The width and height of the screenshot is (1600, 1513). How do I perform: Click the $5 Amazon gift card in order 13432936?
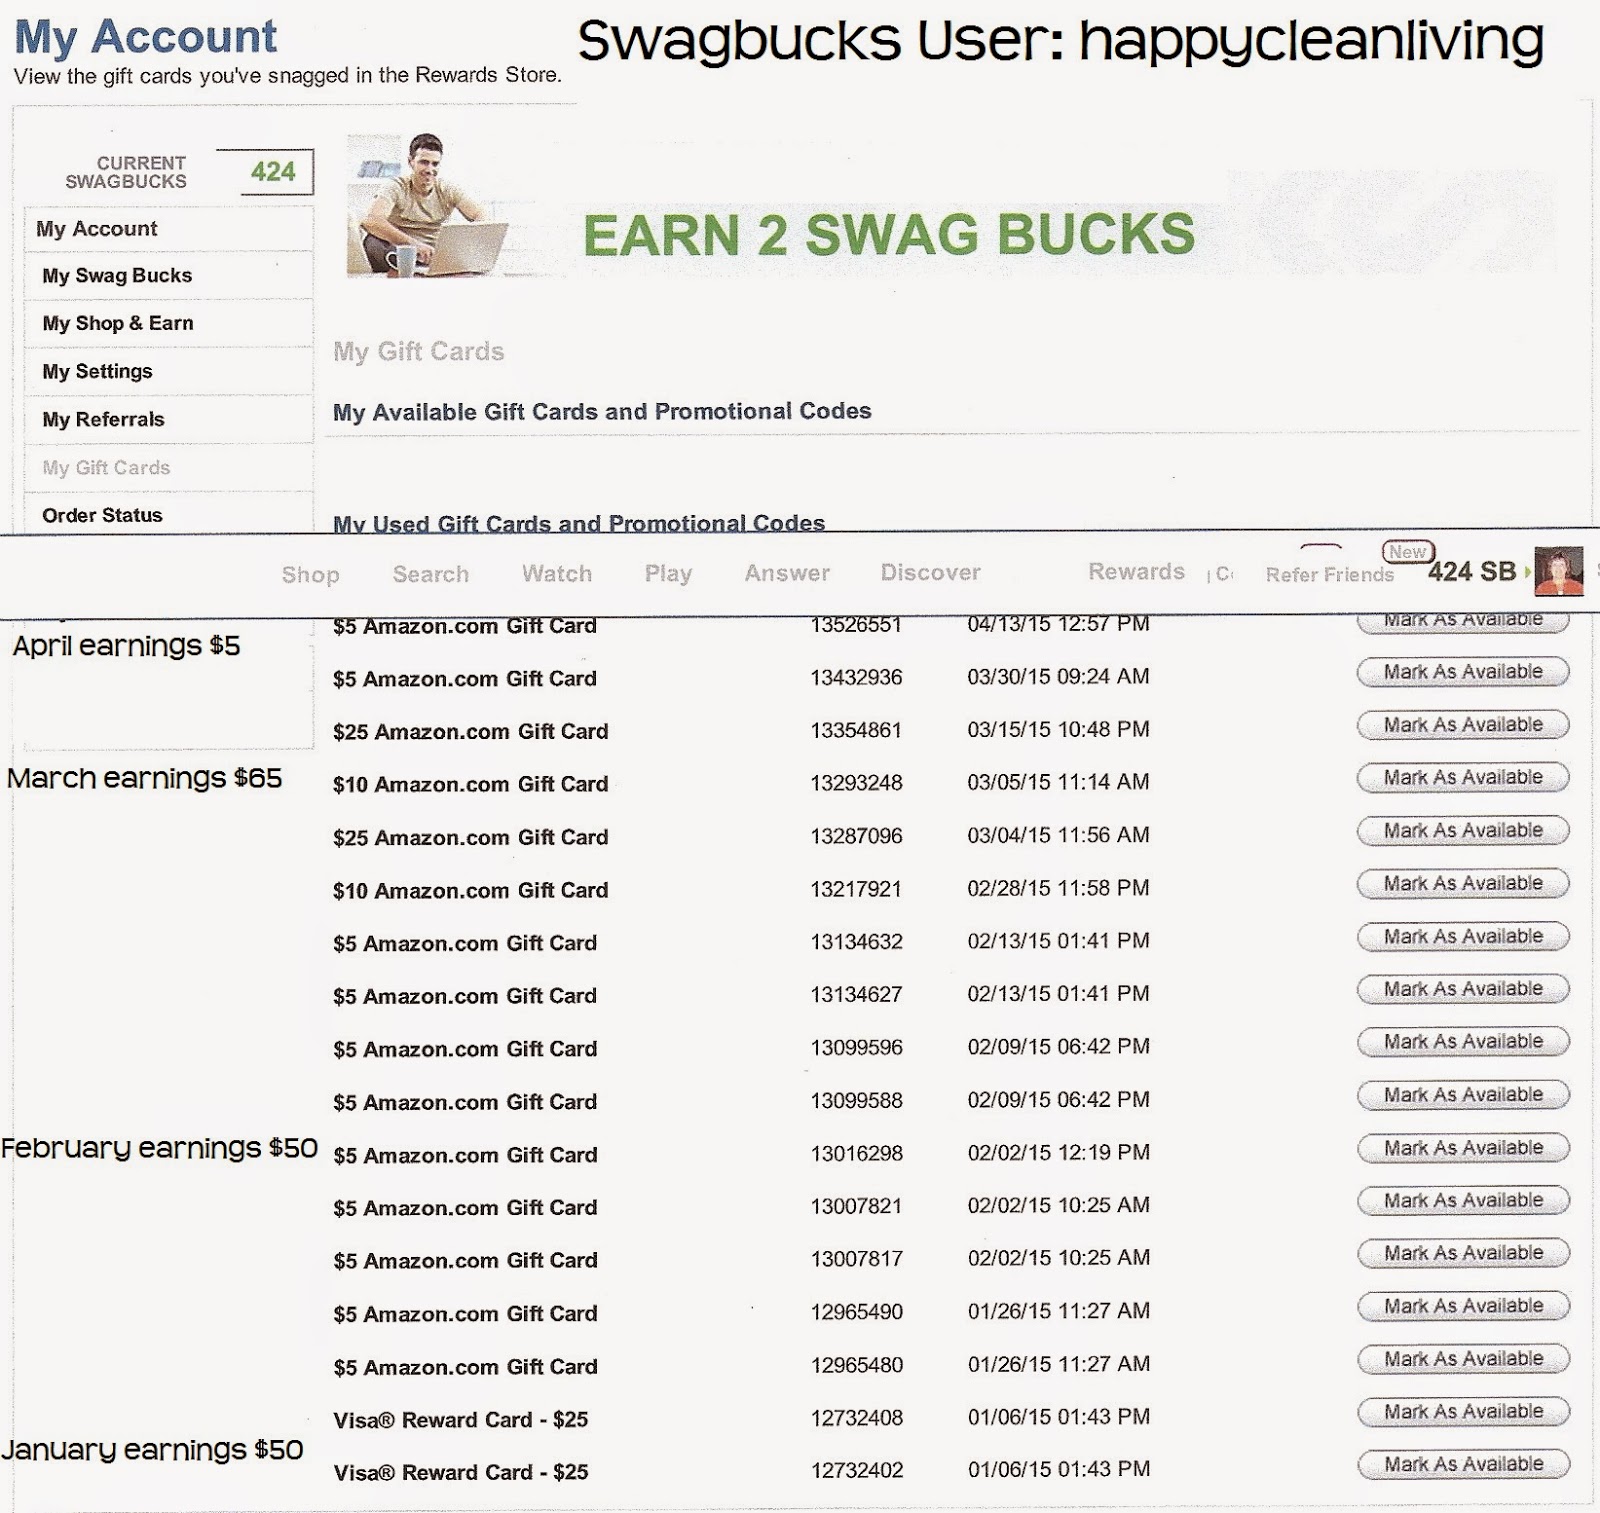[x=465, y=679]
